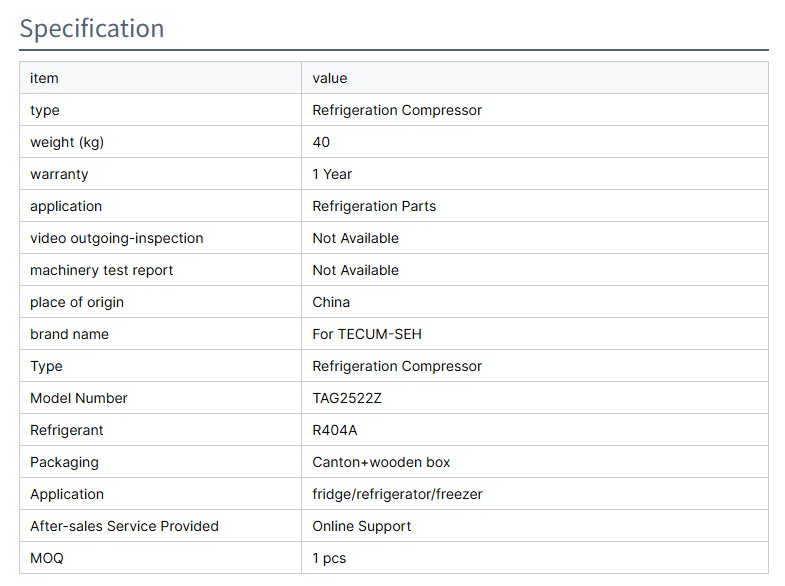Click the "video outgoing-inspection" label
The width and height of the screenshot is (785, 586).
(x=116, y=238)
